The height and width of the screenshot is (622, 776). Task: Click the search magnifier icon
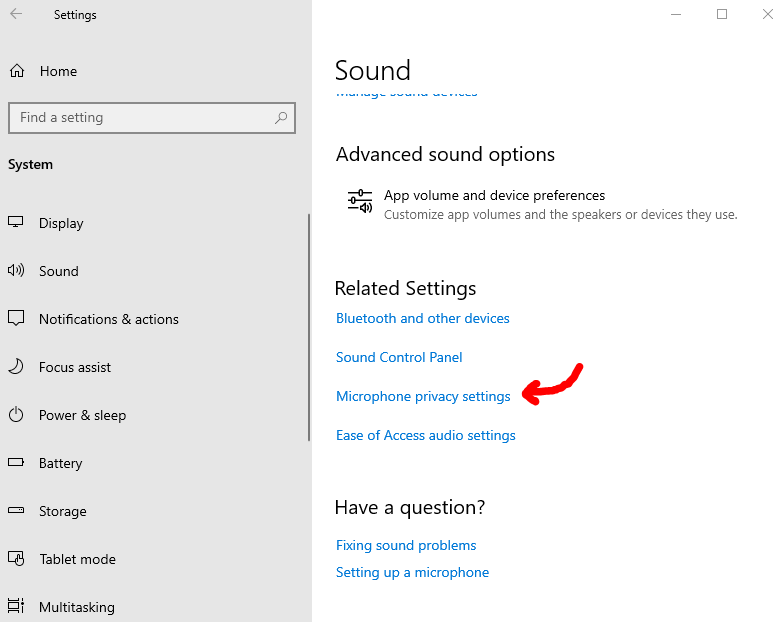pos(282,117)
